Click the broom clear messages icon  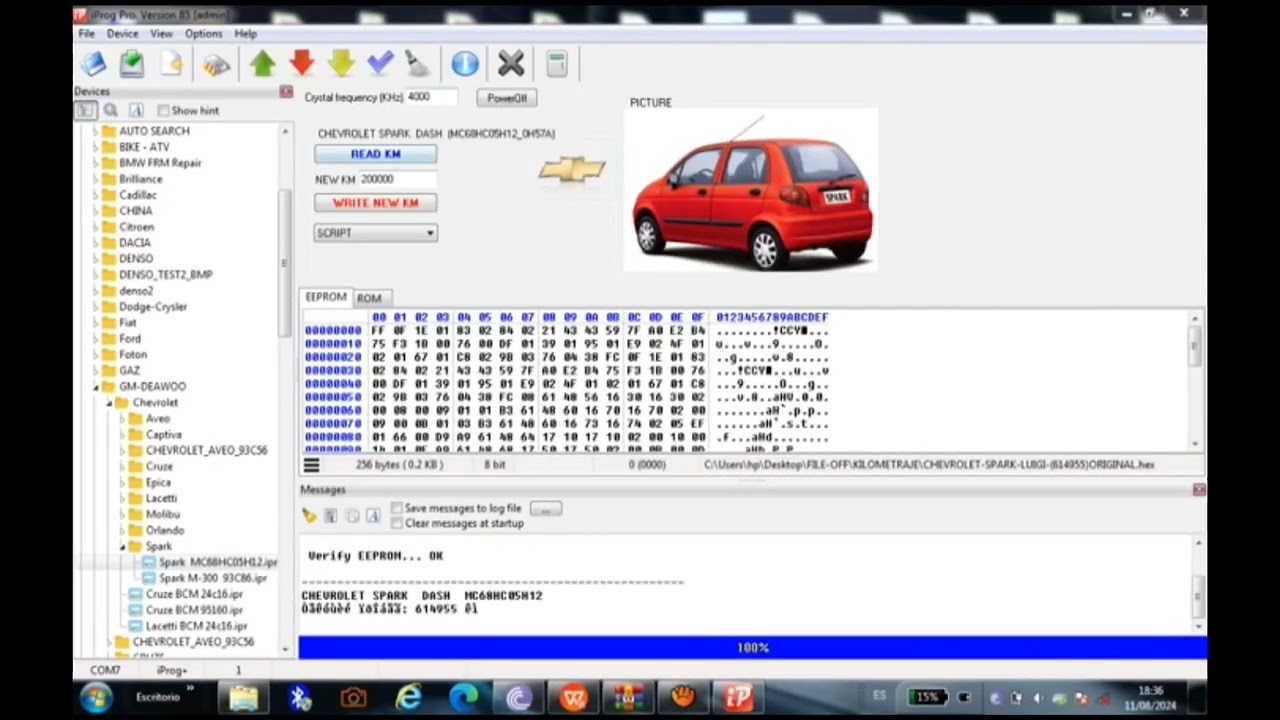(x=309, y=516)
